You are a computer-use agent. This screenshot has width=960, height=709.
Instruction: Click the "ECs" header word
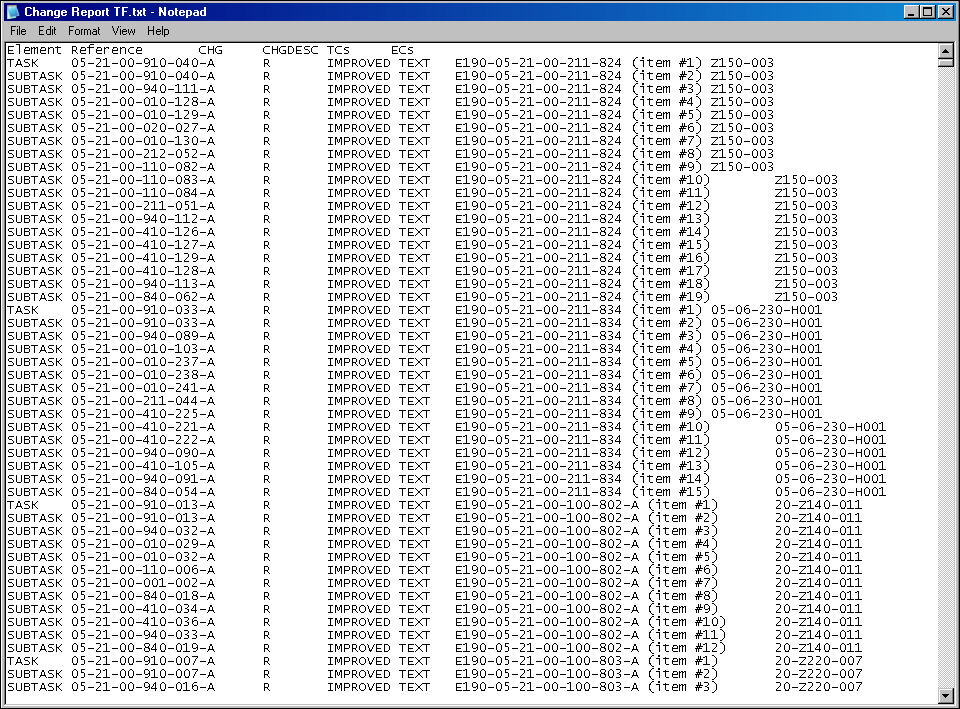402,50
